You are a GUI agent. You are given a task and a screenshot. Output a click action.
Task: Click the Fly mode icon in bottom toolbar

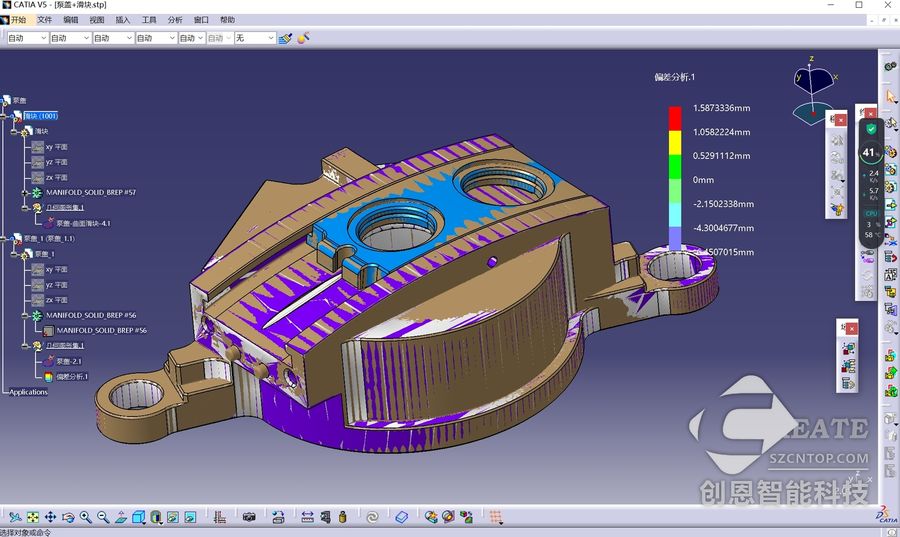[x=15, y=517]
